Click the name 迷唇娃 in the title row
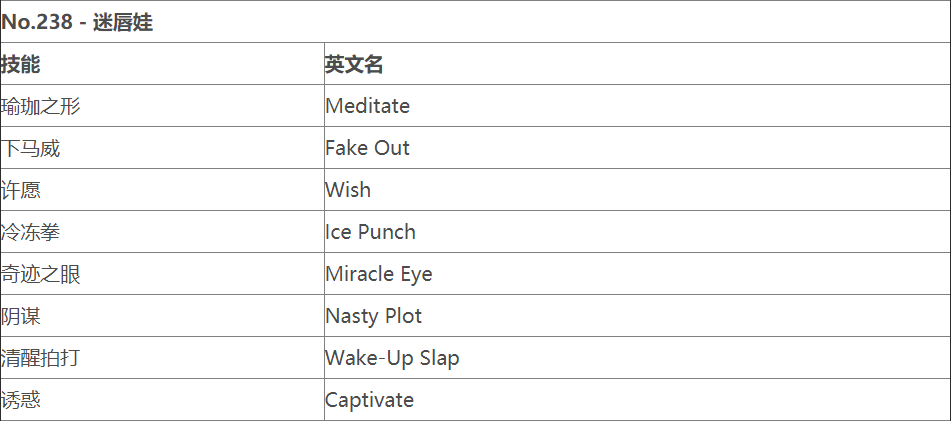This screenshot has height=421, width=951. click(x=123, y=22)
